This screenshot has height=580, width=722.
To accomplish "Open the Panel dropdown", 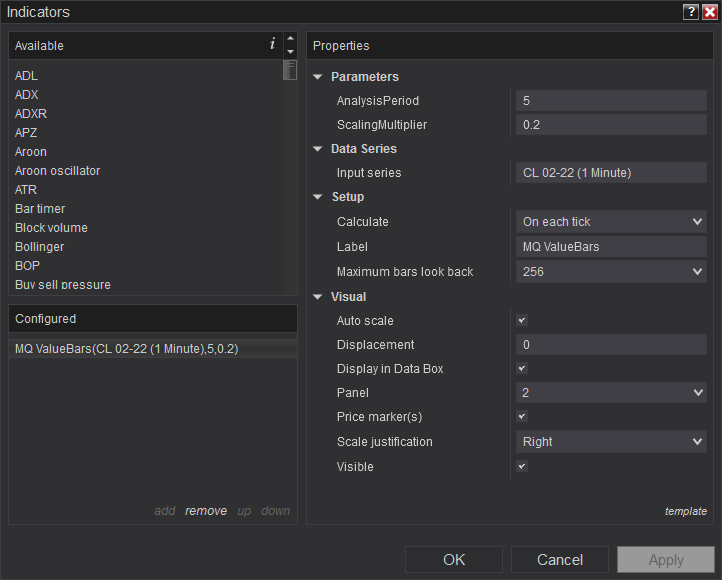I will [611, 393].
